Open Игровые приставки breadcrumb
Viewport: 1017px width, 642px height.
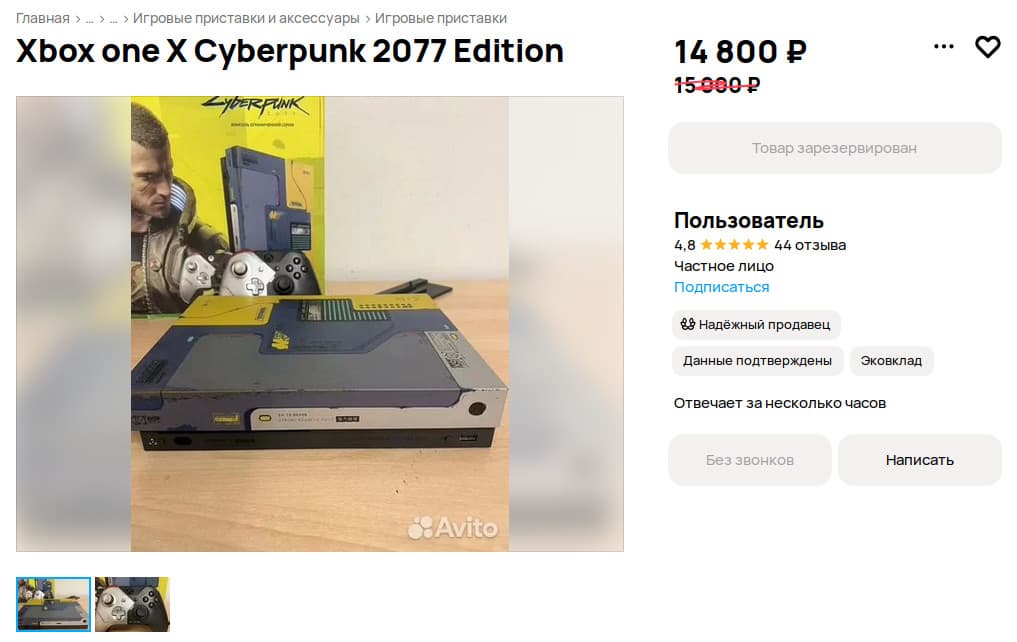[x=440, y=18]
